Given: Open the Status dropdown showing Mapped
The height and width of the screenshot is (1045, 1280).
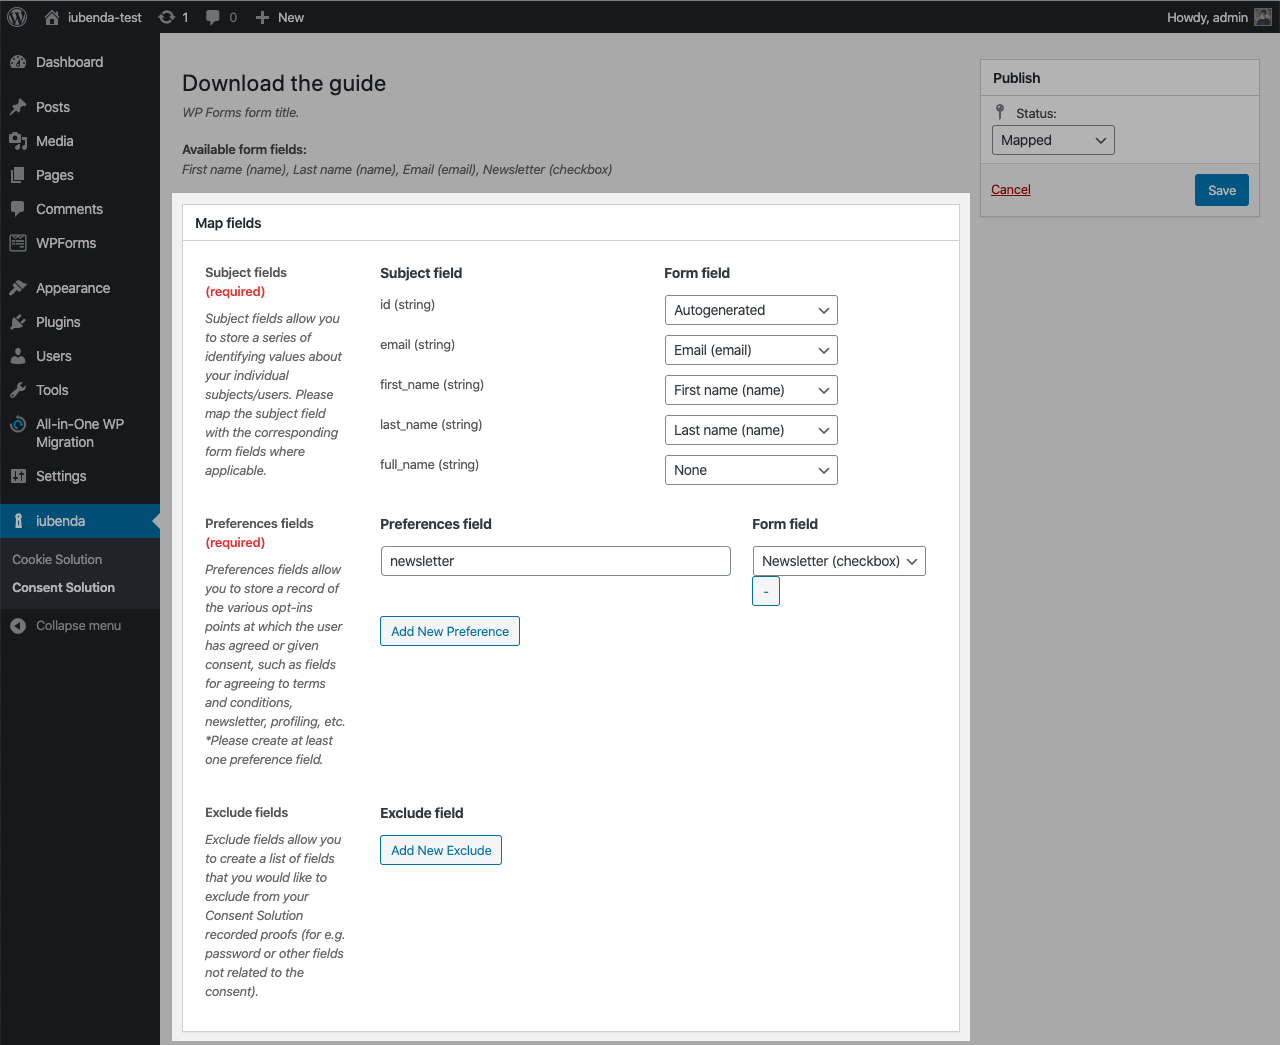Looking at the screenshot, I should (1052, 140).
